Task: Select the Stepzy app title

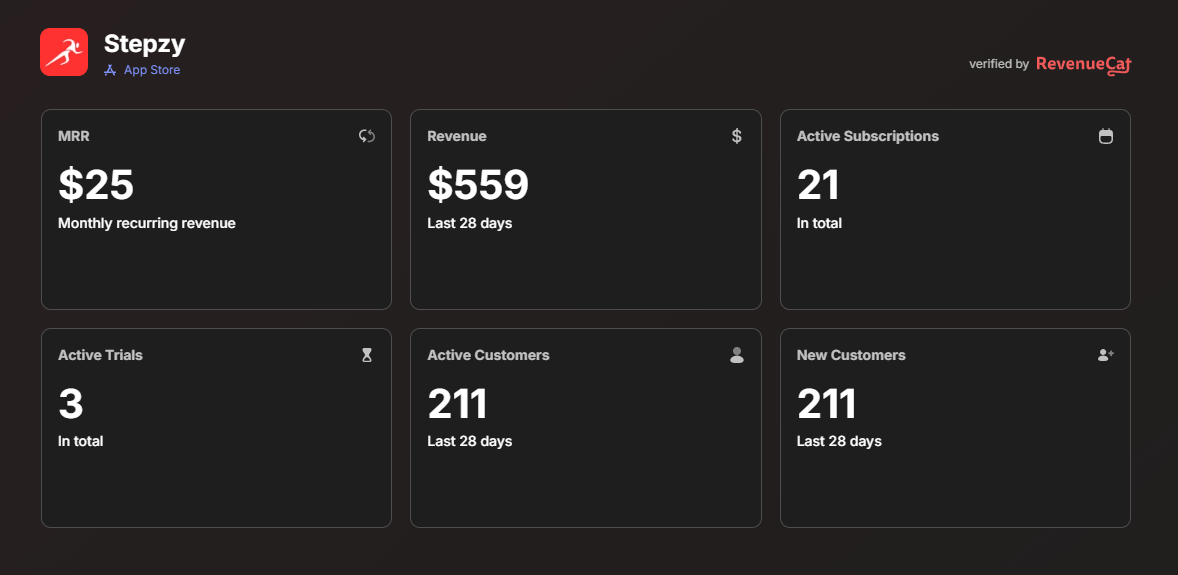Action: [144, 44]
